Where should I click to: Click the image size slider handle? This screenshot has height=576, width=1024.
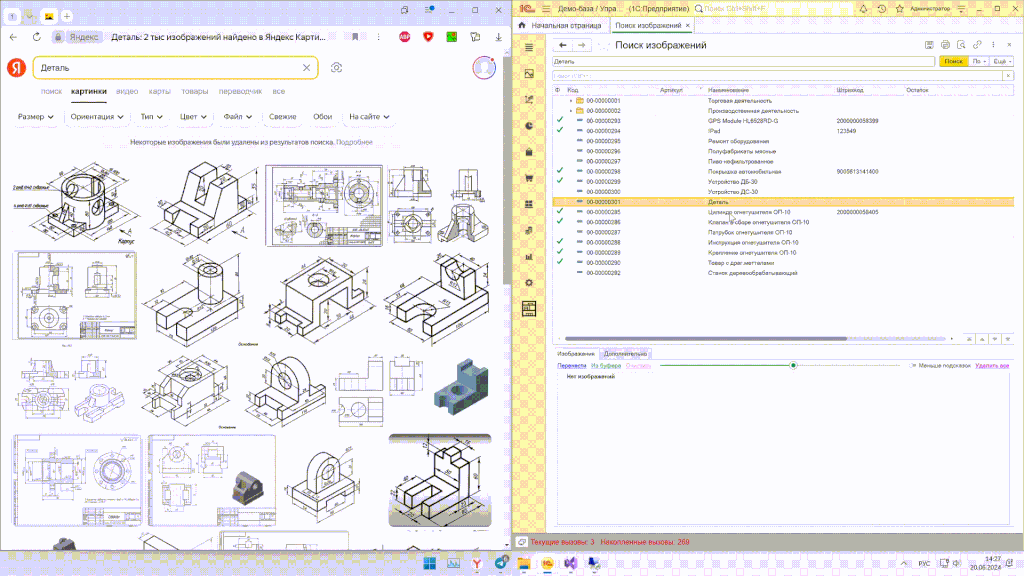click(x=793, y=366)
